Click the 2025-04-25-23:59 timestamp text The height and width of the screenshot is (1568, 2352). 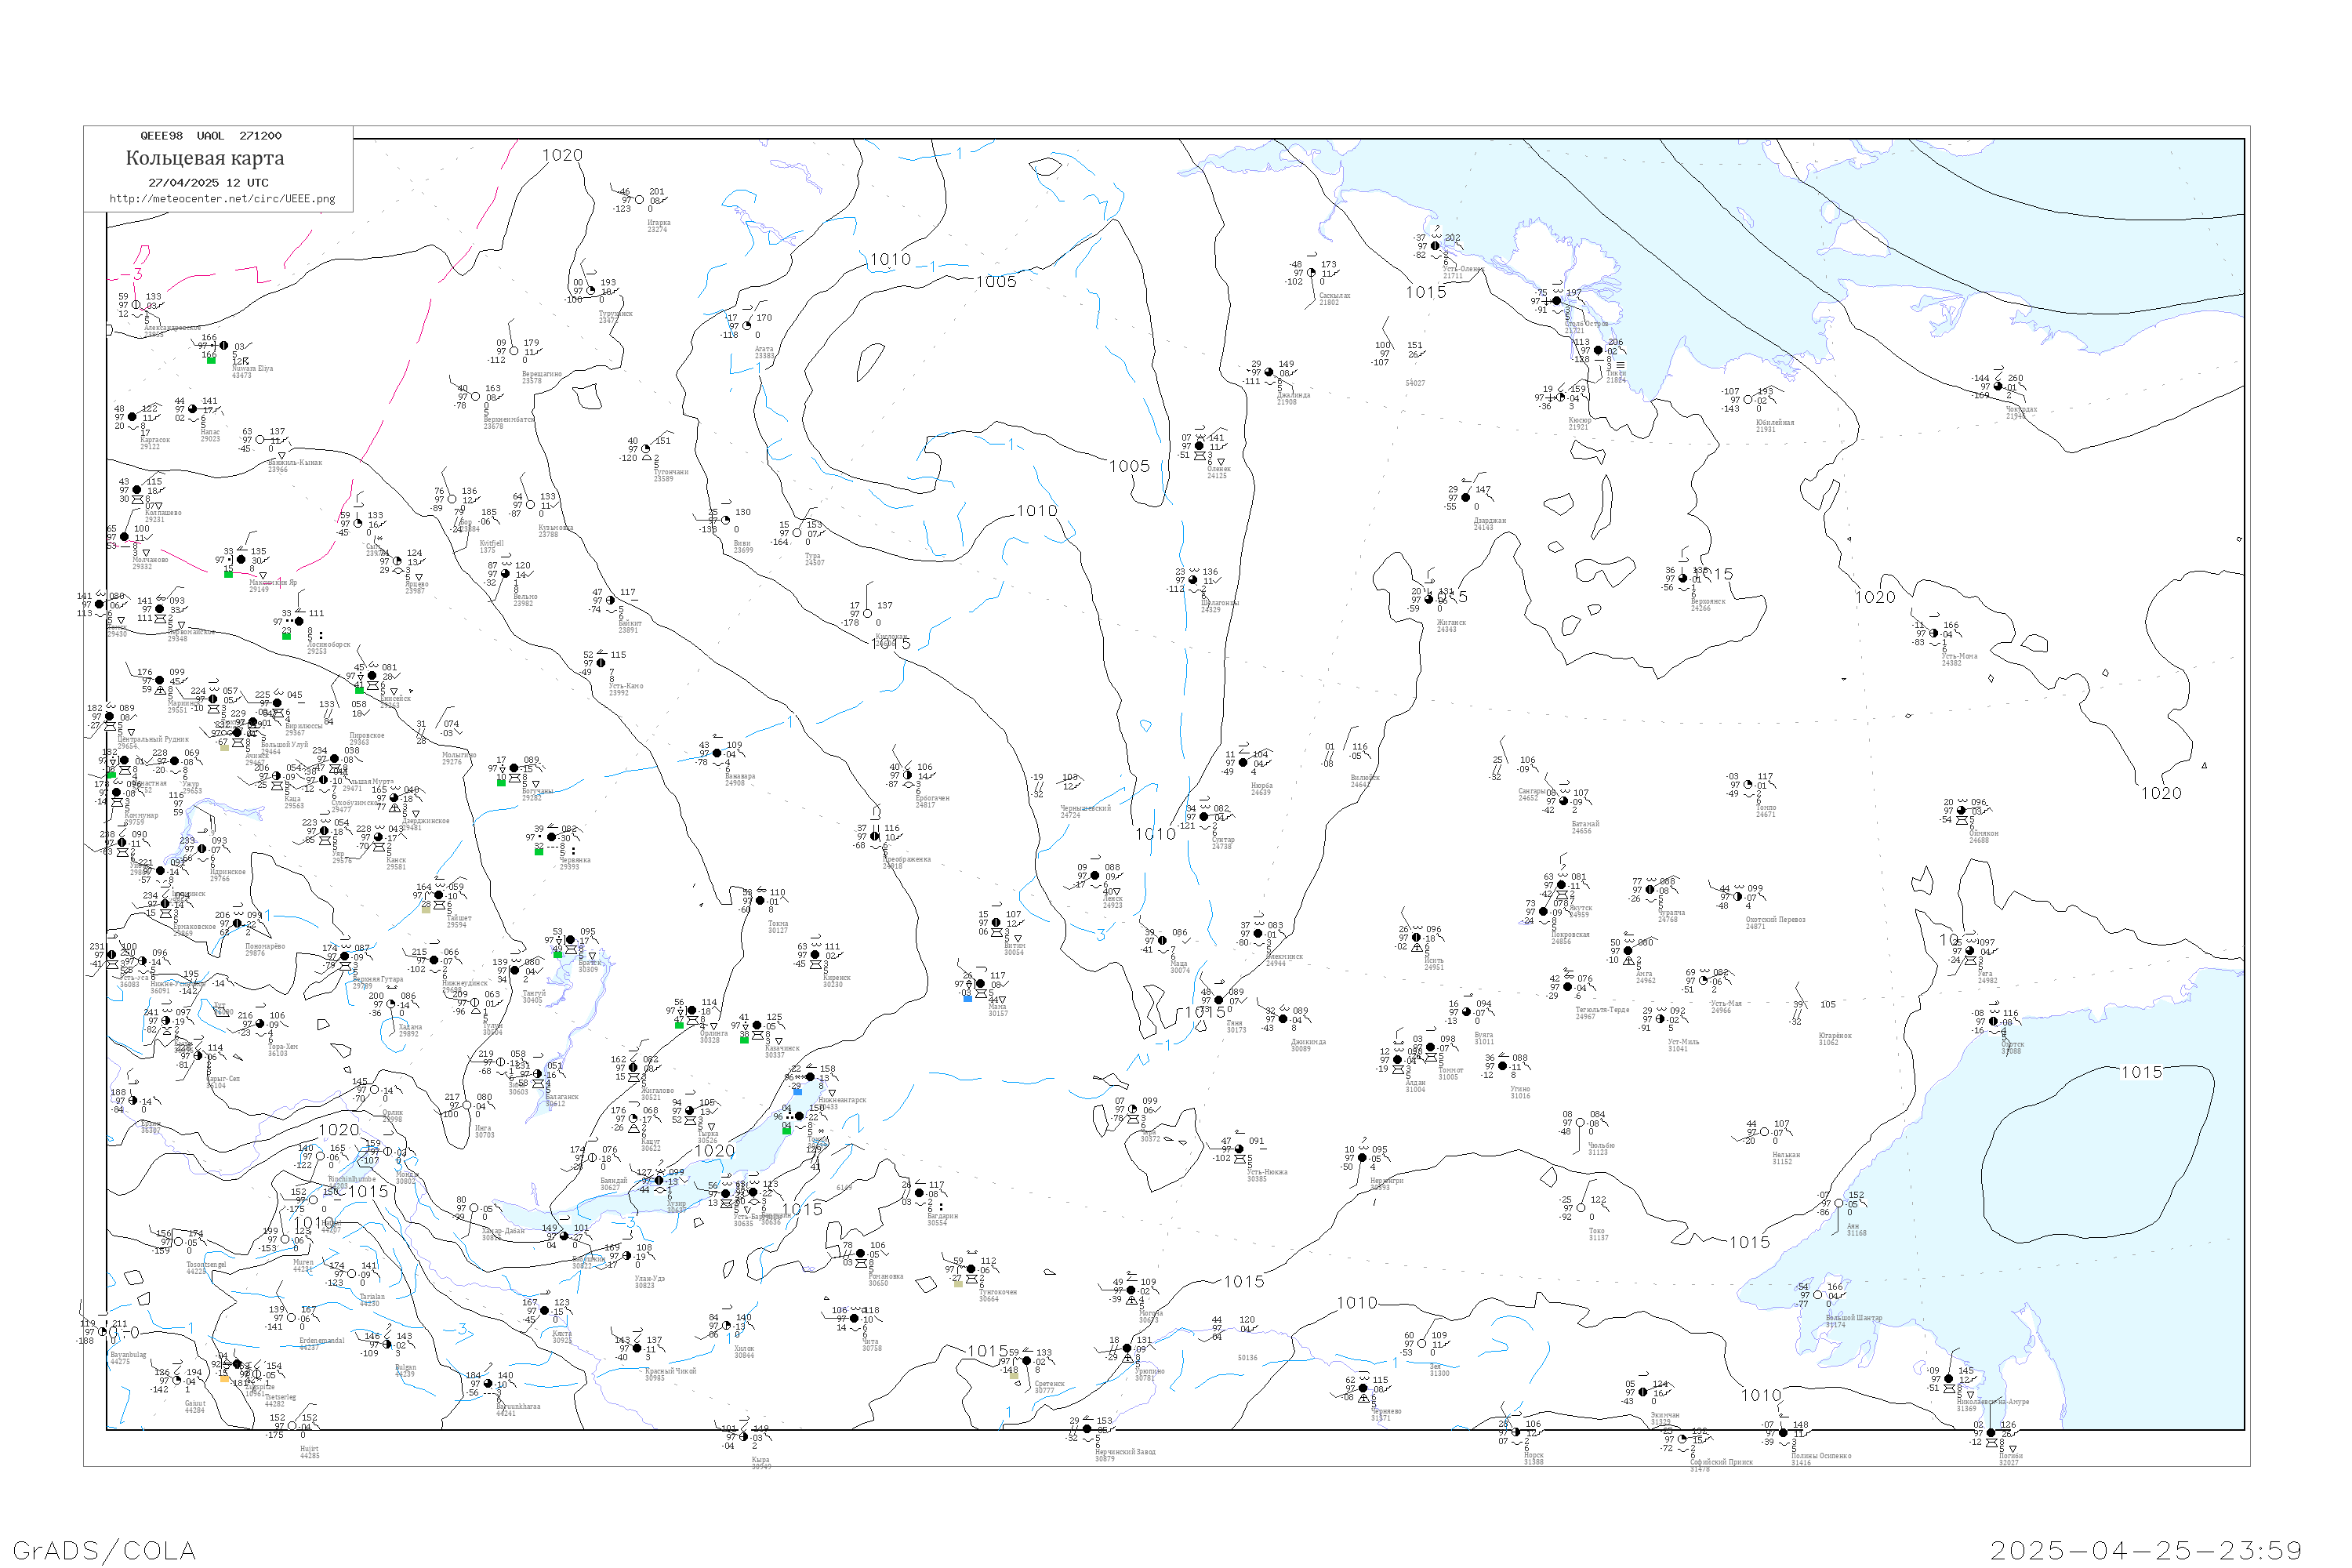click(2146, 1550)
